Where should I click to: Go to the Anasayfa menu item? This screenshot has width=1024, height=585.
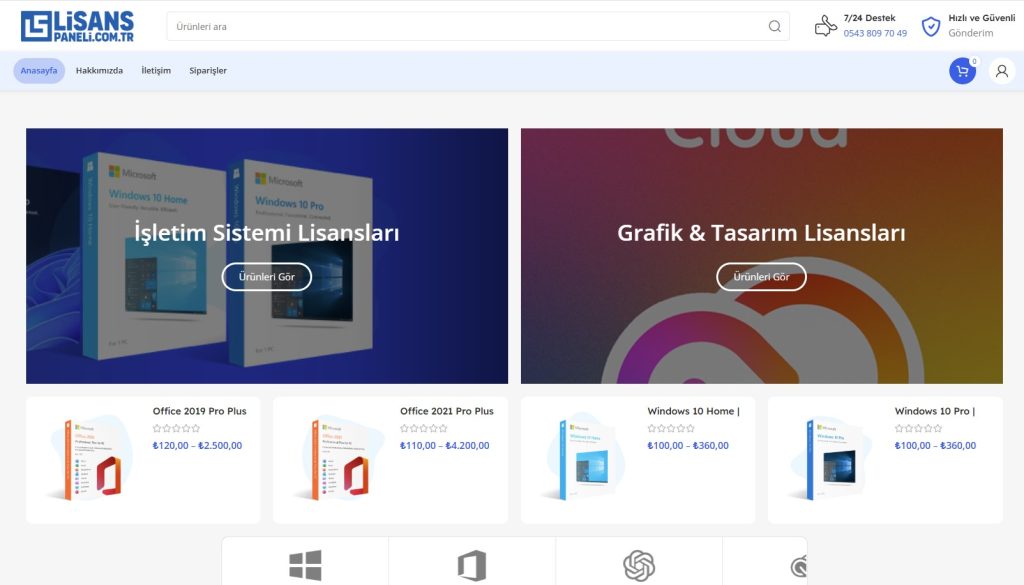pyautogui.click(x=39, y=71)
